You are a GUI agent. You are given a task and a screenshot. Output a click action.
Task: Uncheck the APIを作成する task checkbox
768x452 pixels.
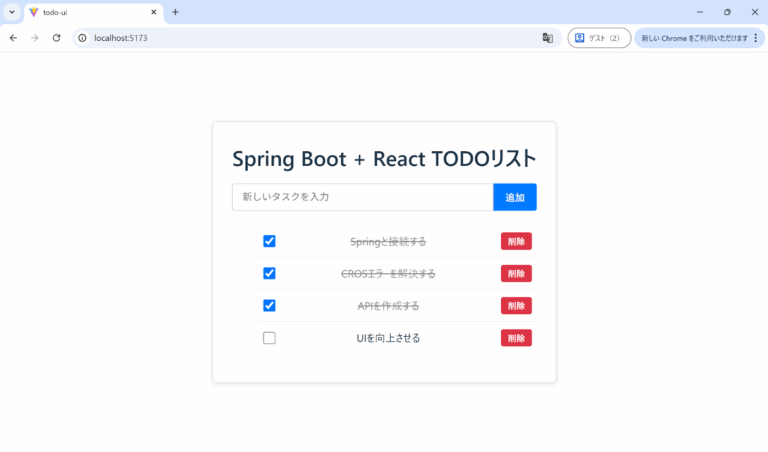(x=269, y=305)
